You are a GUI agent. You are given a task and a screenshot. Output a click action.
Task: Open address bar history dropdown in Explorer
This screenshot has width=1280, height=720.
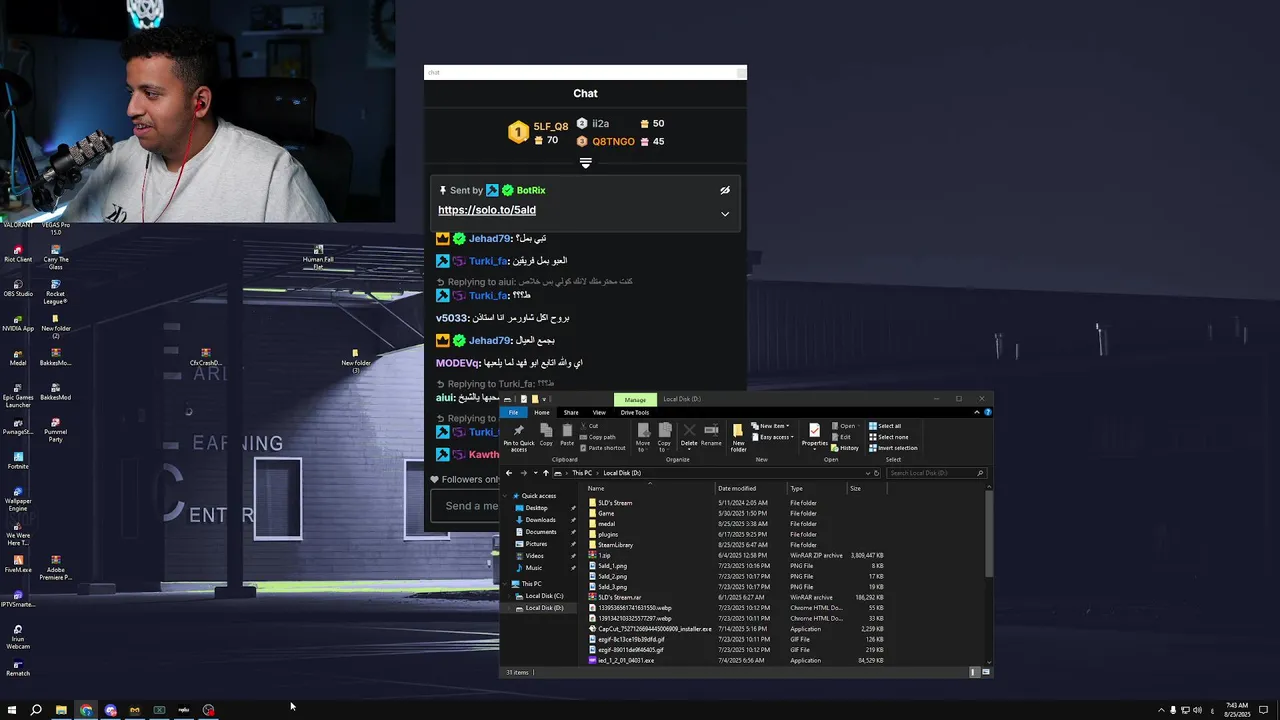[866, 473]
